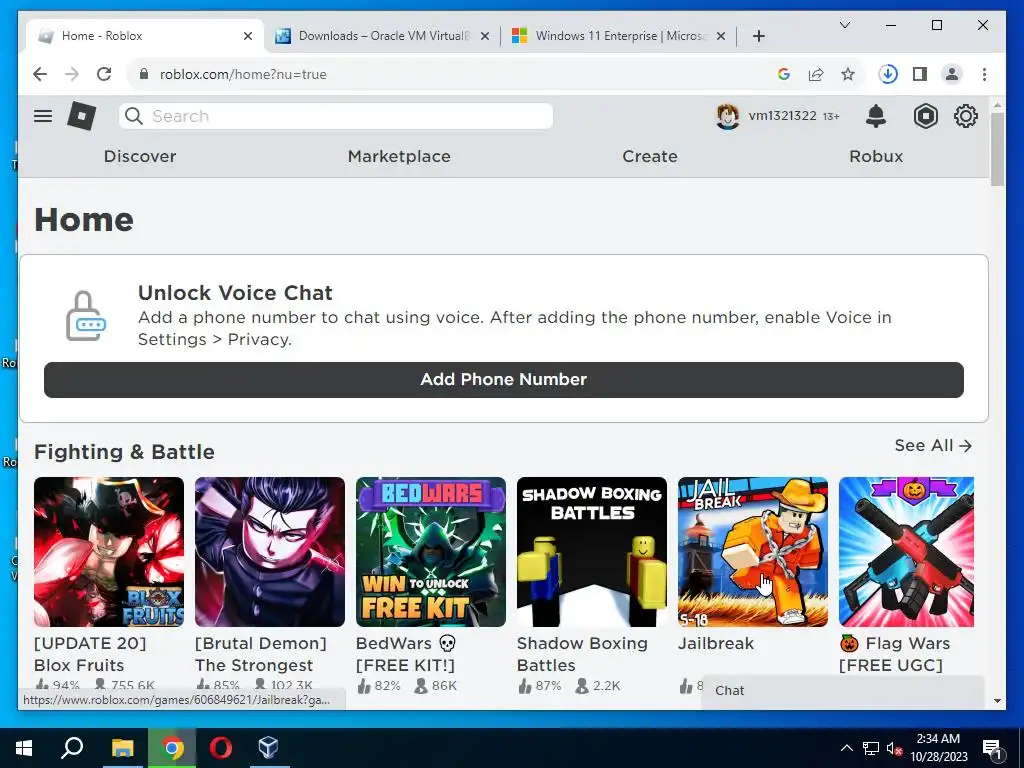Click the BedWars [FREE KIT!] title

click(406, 654)
